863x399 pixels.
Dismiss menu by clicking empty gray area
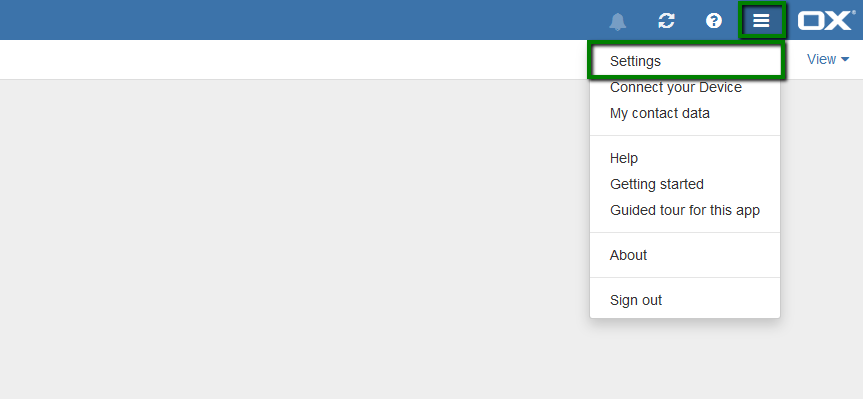(275, 237)
